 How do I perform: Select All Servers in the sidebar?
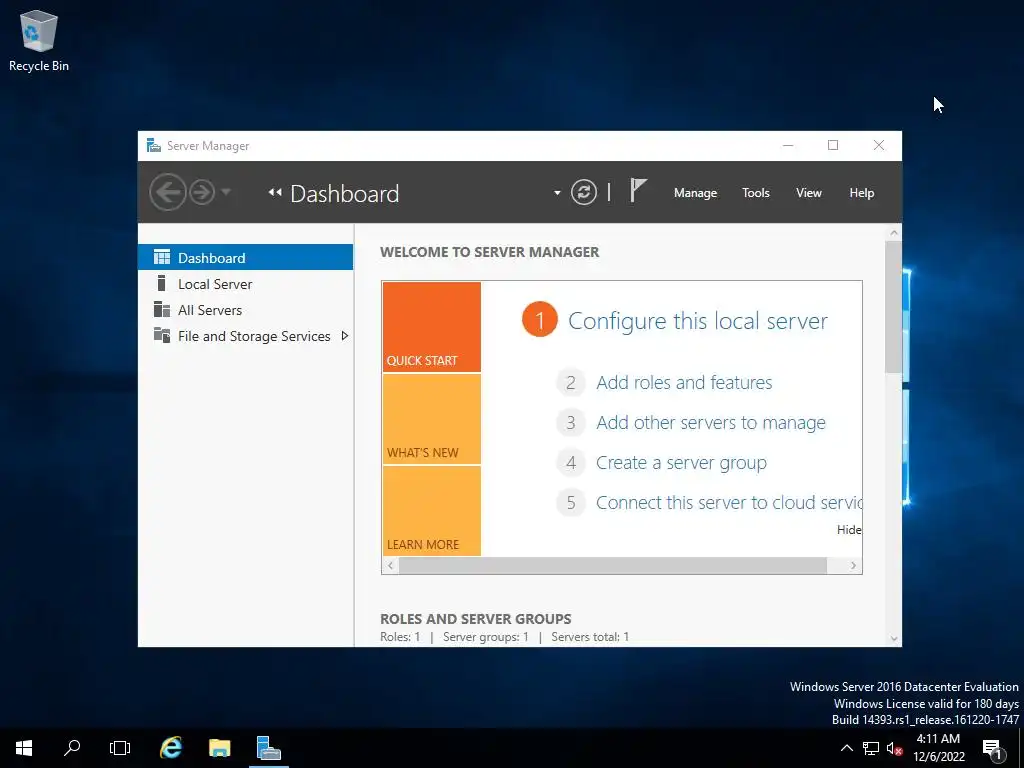click(x=246, y=310)
